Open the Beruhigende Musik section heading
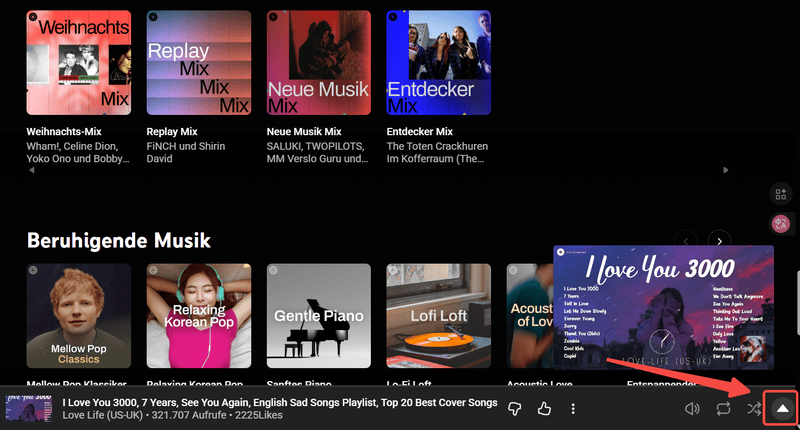This screenshot has height=430, width=800. tap(118, 240)
